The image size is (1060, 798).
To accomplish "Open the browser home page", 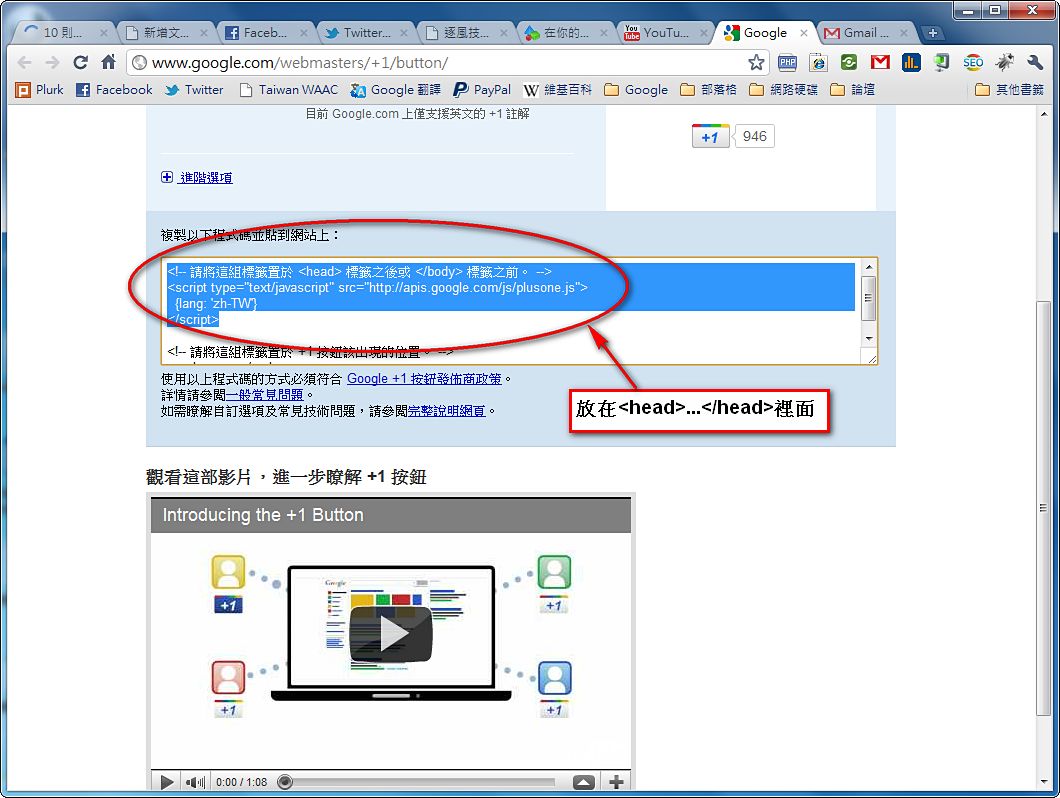I will tap(109, 62).
